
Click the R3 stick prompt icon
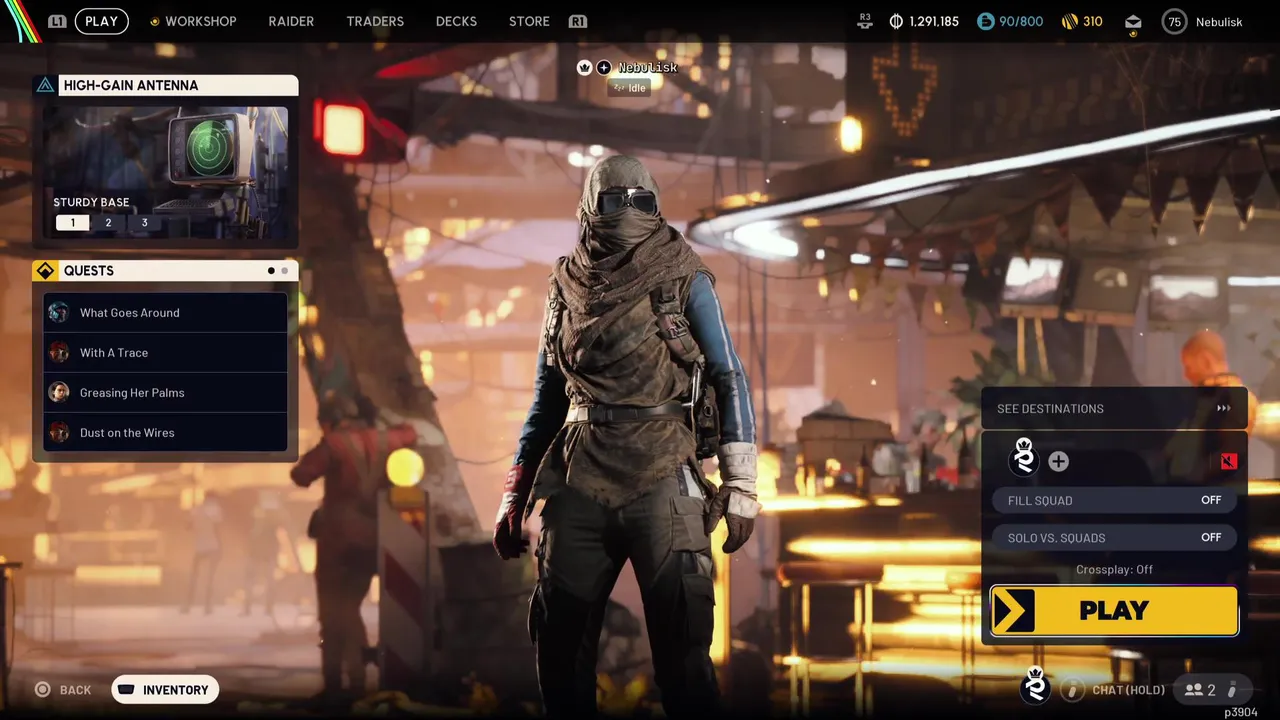[865, 19]
